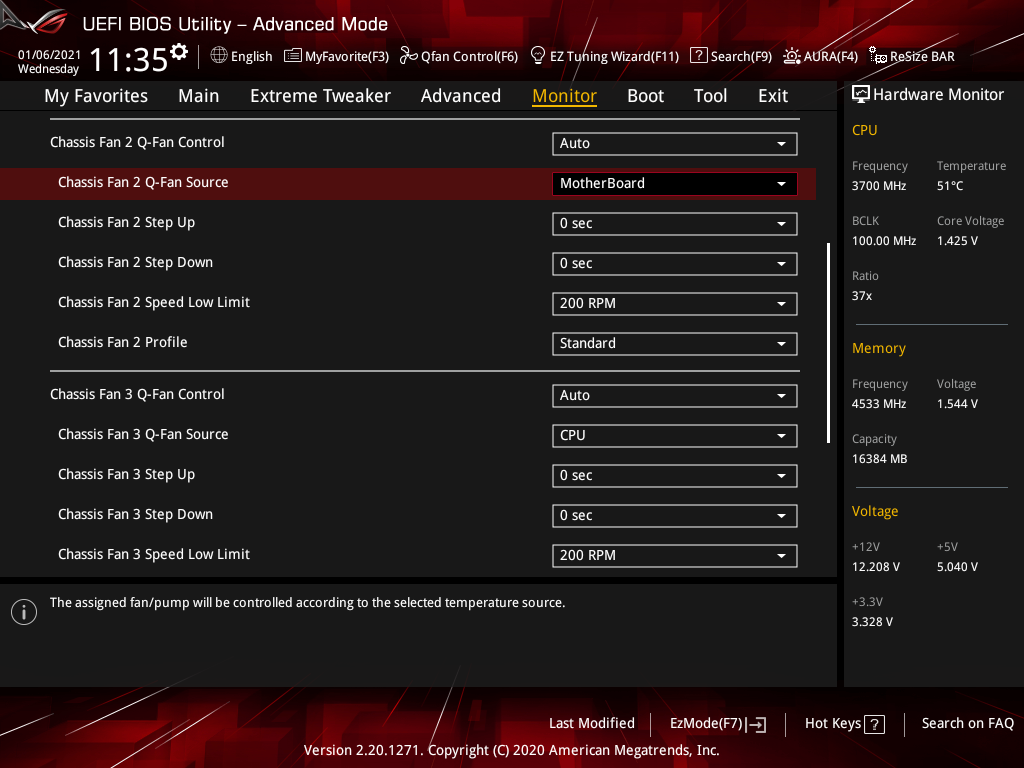Open Chassis Fan 2 Profile dropdown
This screenshot has width=1024, height=768.
[x=675, y=344]
